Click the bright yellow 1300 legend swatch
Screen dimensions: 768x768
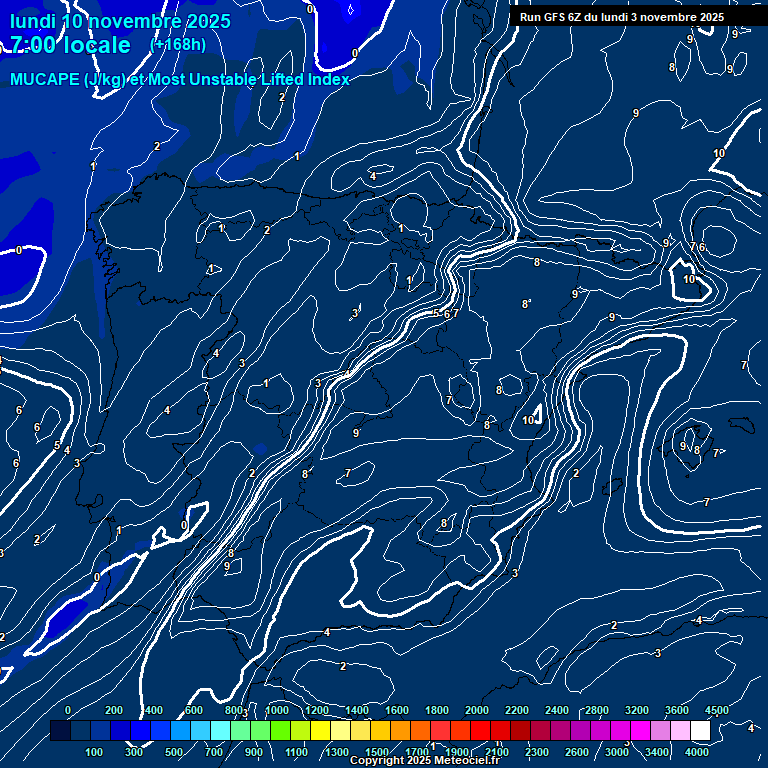point(320,731)
